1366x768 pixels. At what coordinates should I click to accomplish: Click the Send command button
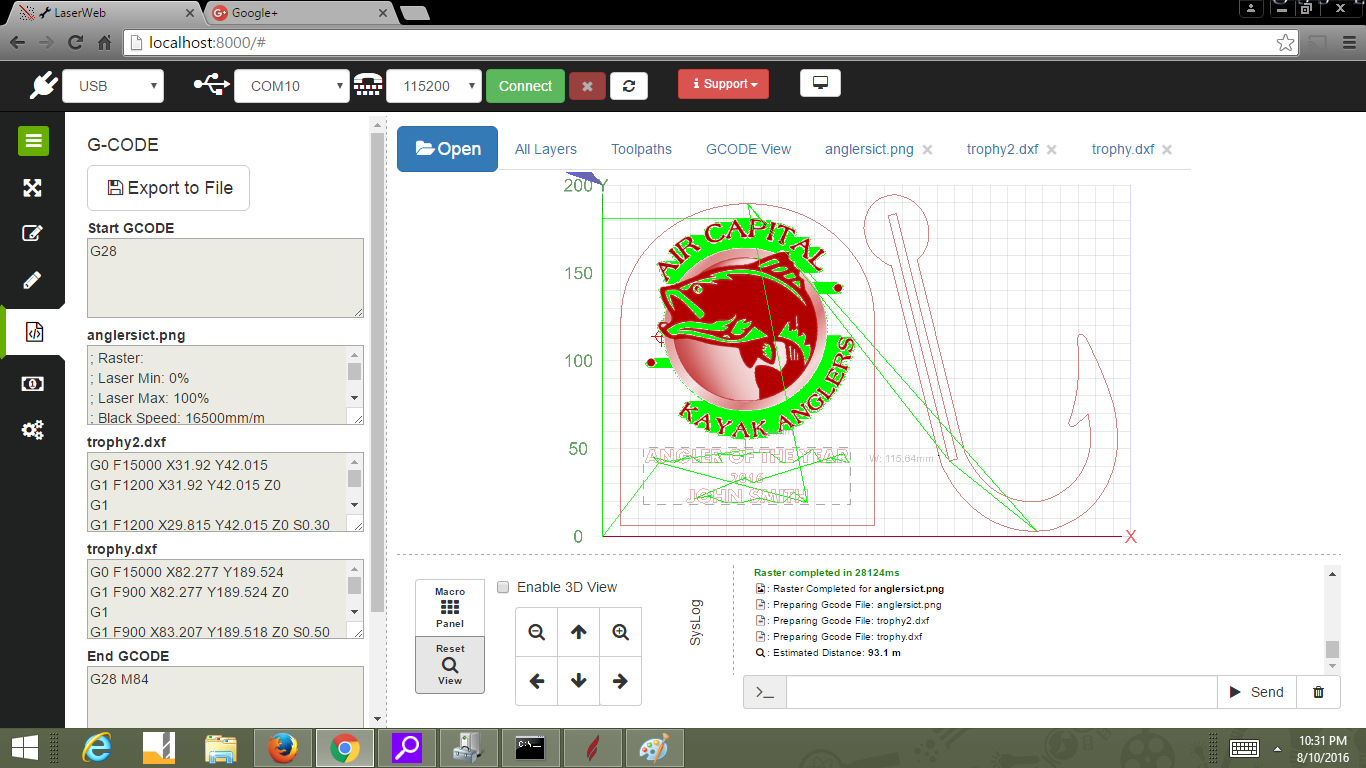1256,692
